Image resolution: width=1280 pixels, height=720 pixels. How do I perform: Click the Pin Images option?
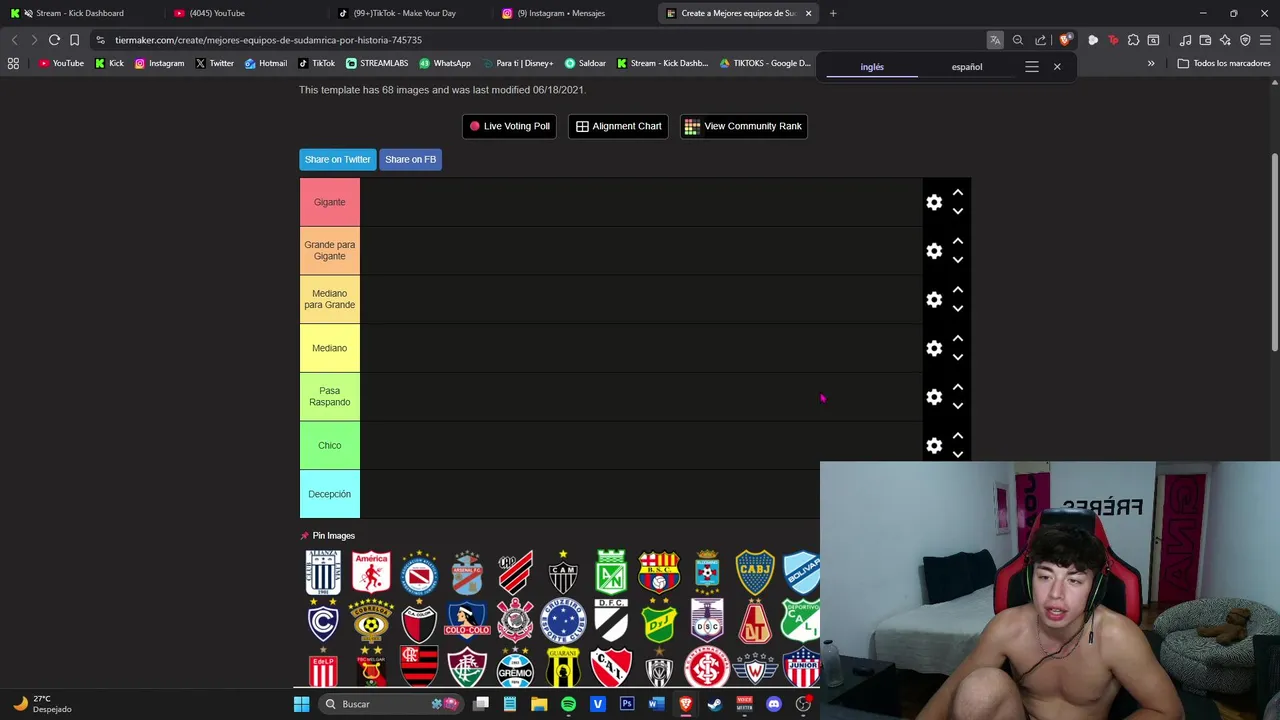(x=327, y=536)
